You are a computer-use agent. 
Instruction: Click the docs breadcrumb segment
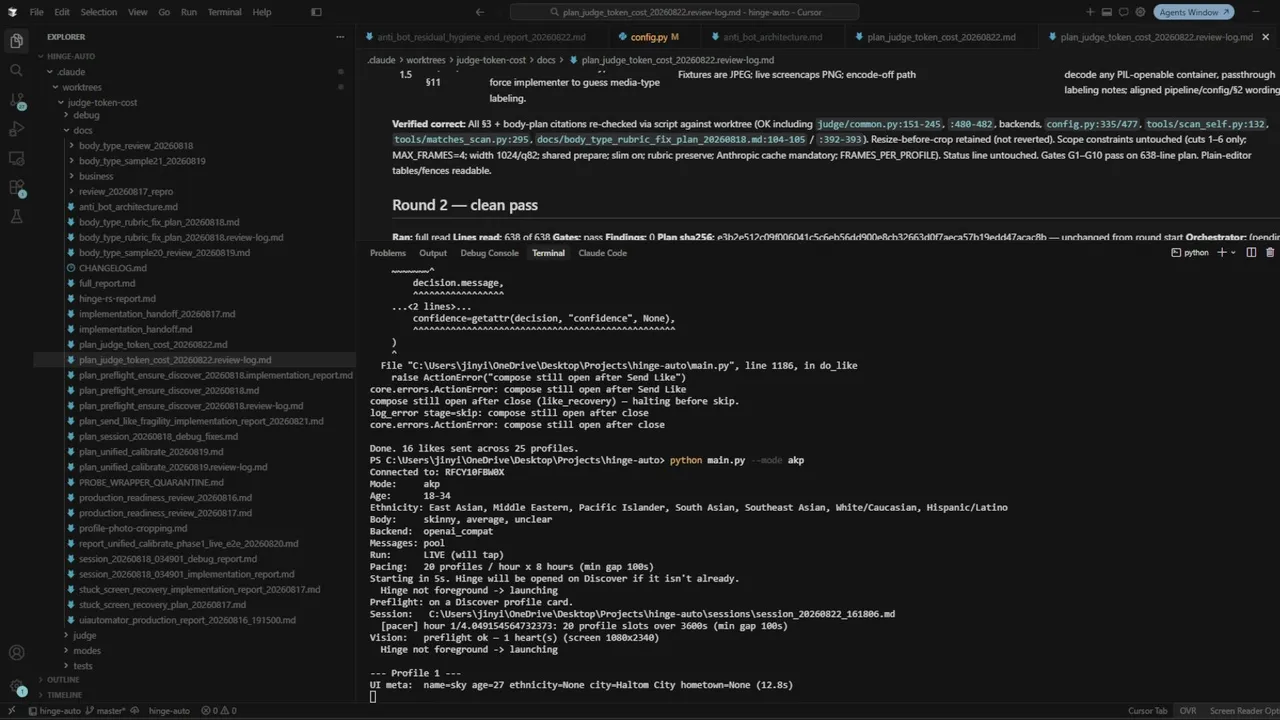[546, 60]
